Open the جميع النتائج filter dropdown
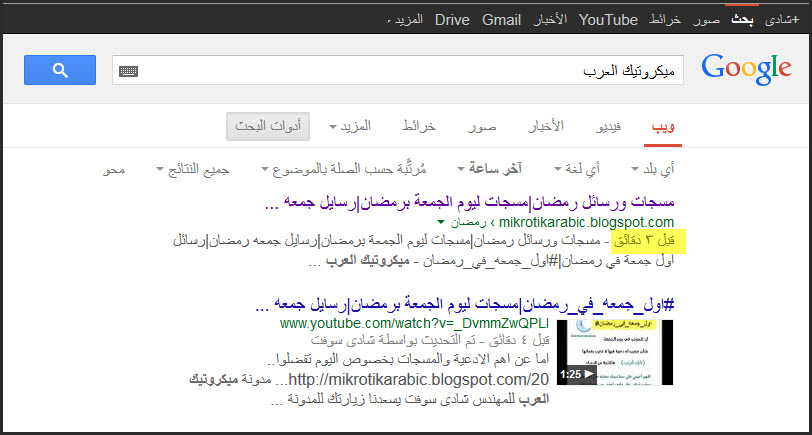This screenshot has width=812, height=435. 193,169
